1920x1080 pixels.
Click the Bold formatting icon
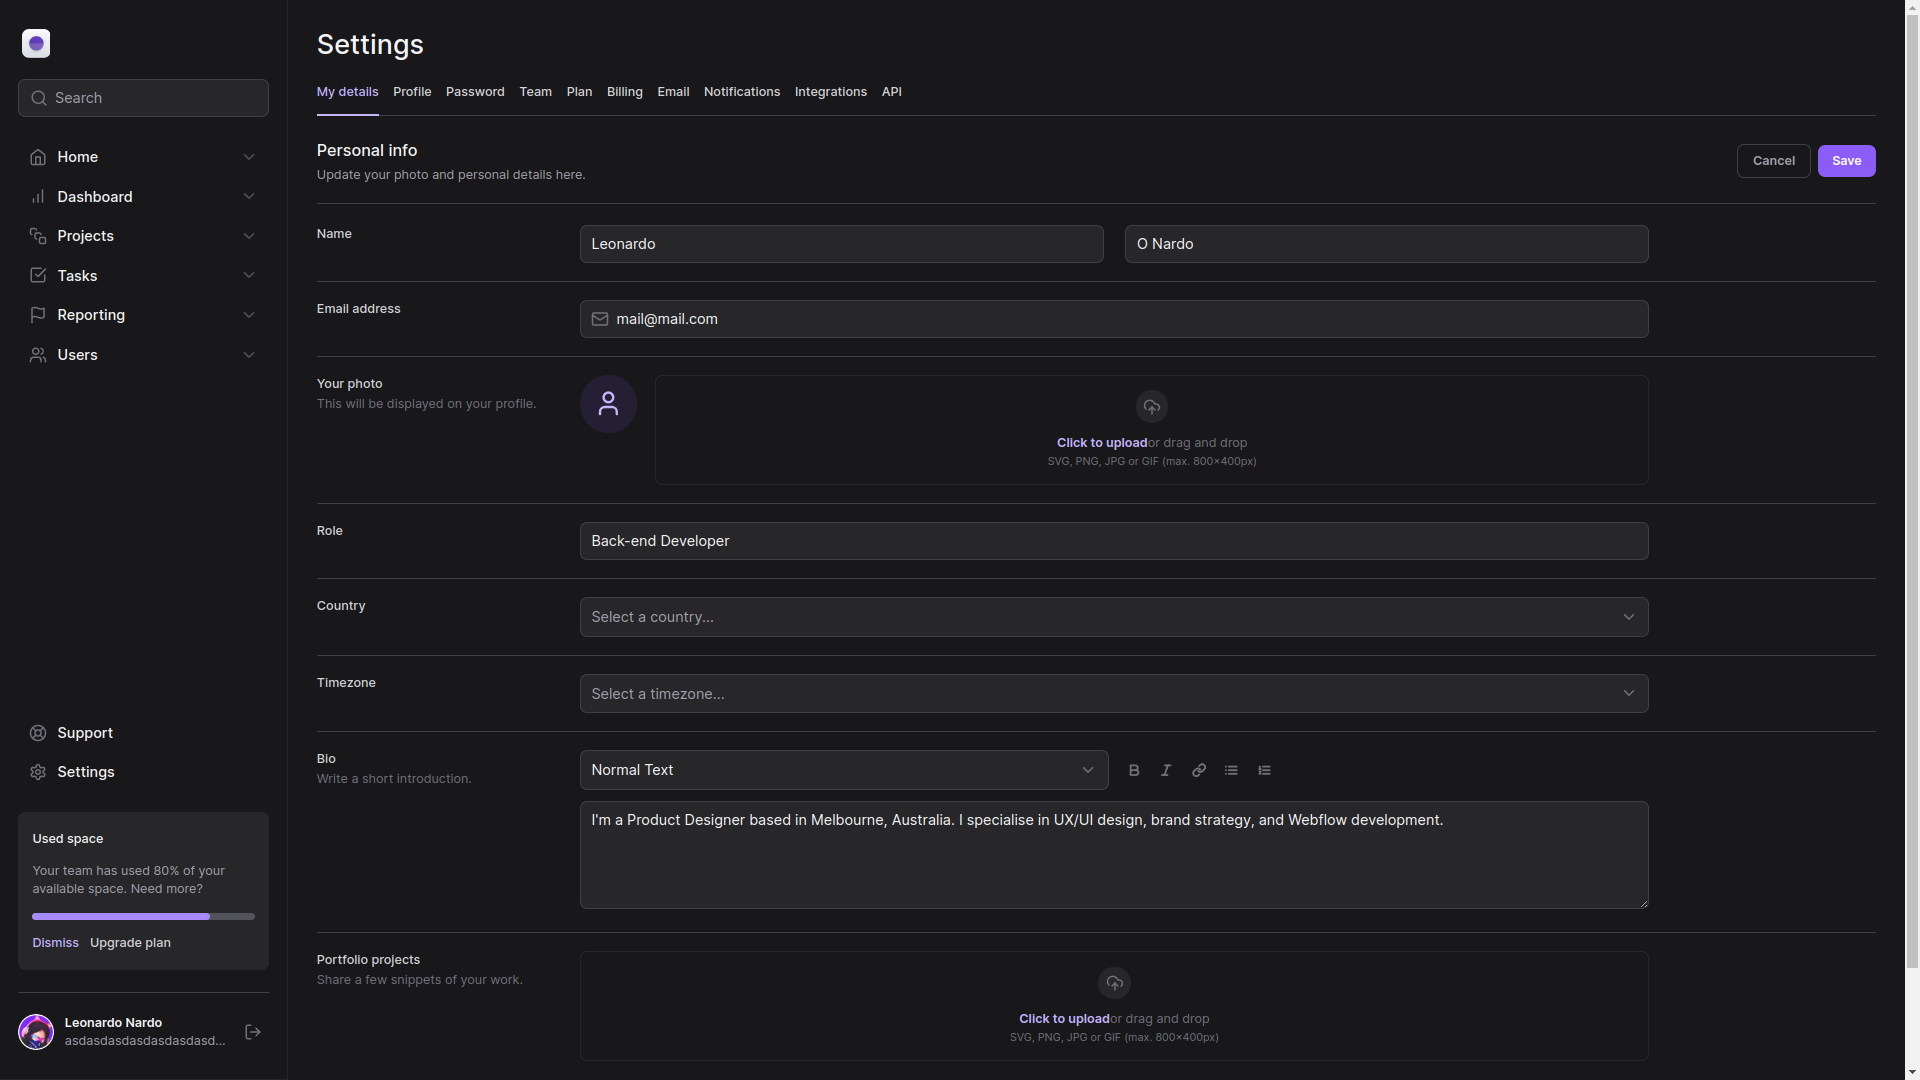click(x=1134, y=770)
